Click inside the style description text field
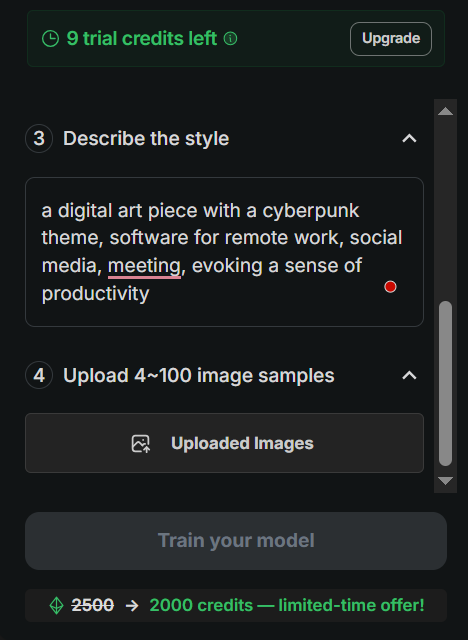 (224, 252)
